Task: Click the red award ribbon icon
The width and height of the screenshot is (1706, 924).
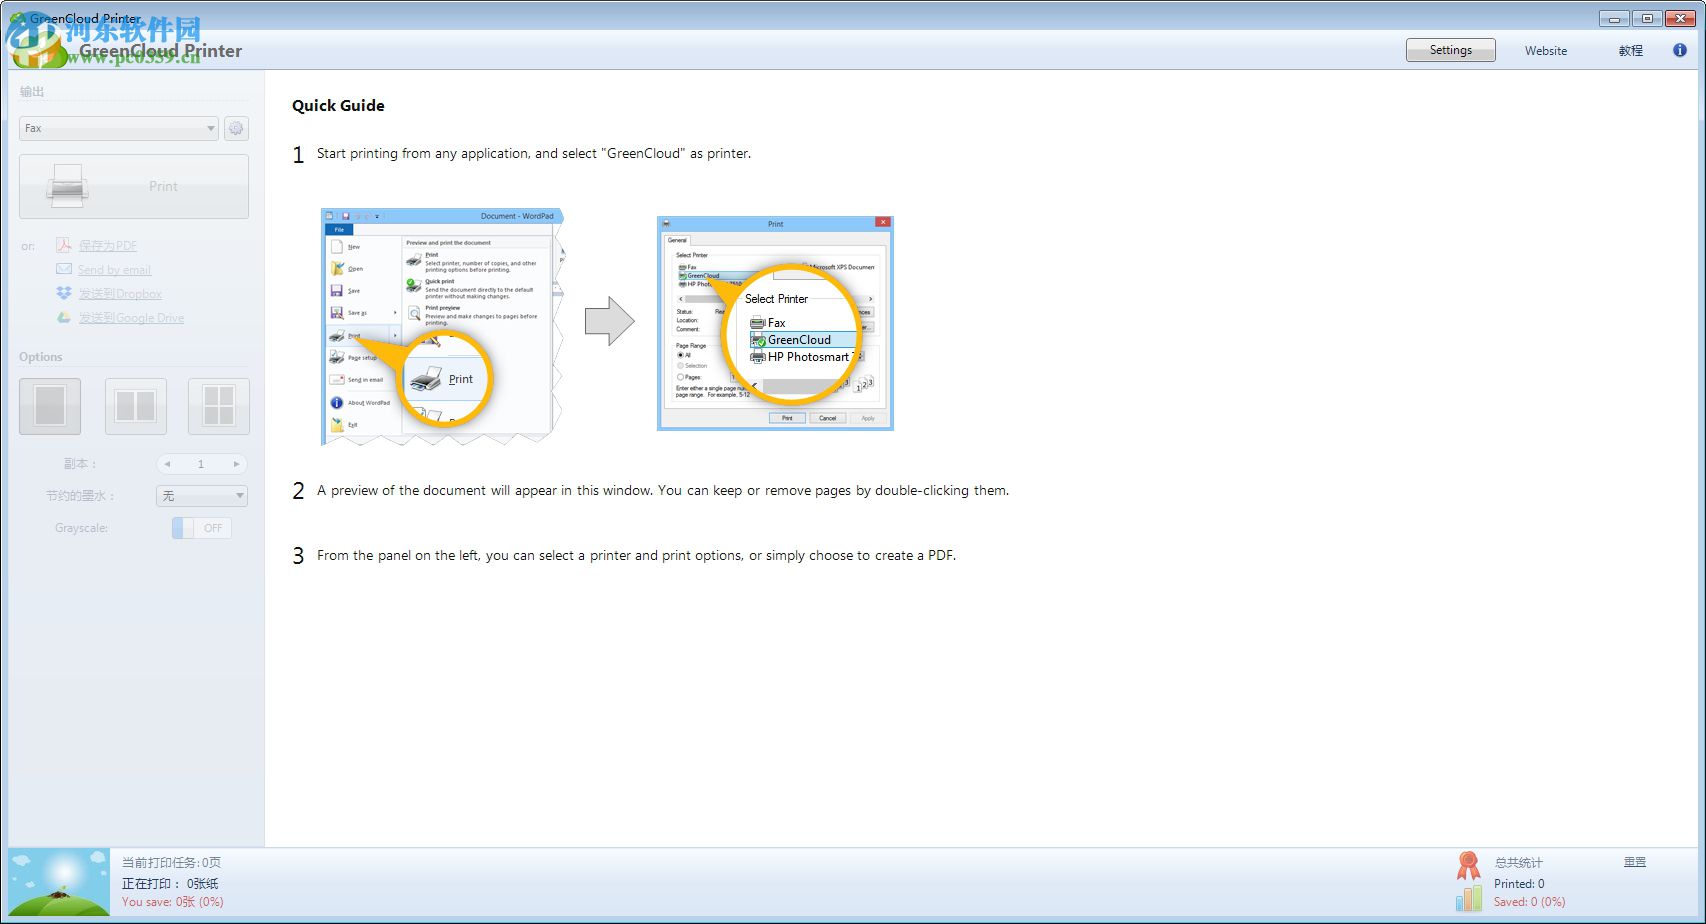Action: (1468, 866)
